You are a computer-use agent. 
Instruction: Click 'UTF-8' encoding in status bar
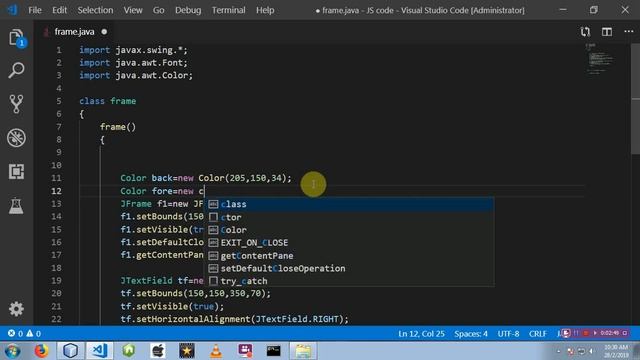(508, 333)
